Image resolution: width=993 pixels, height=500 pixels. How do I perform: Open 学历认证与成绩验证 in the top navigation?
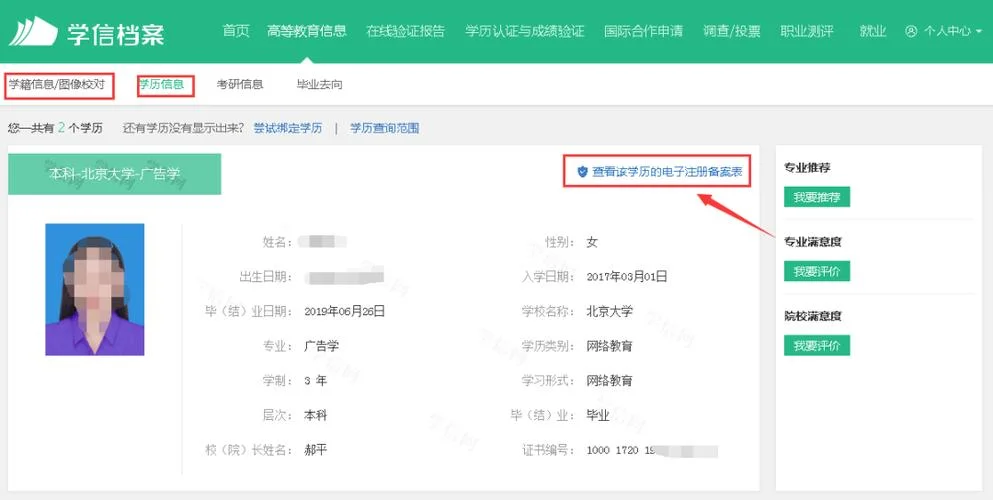tap(524, 31)
